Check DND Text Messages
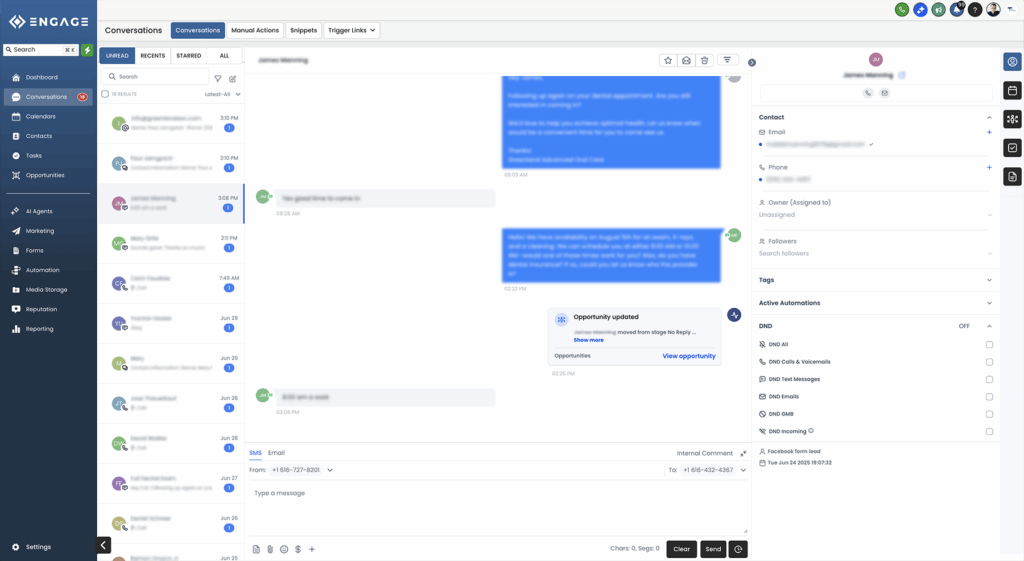Viewport: 1024px width, 561px height. point(989,379)
